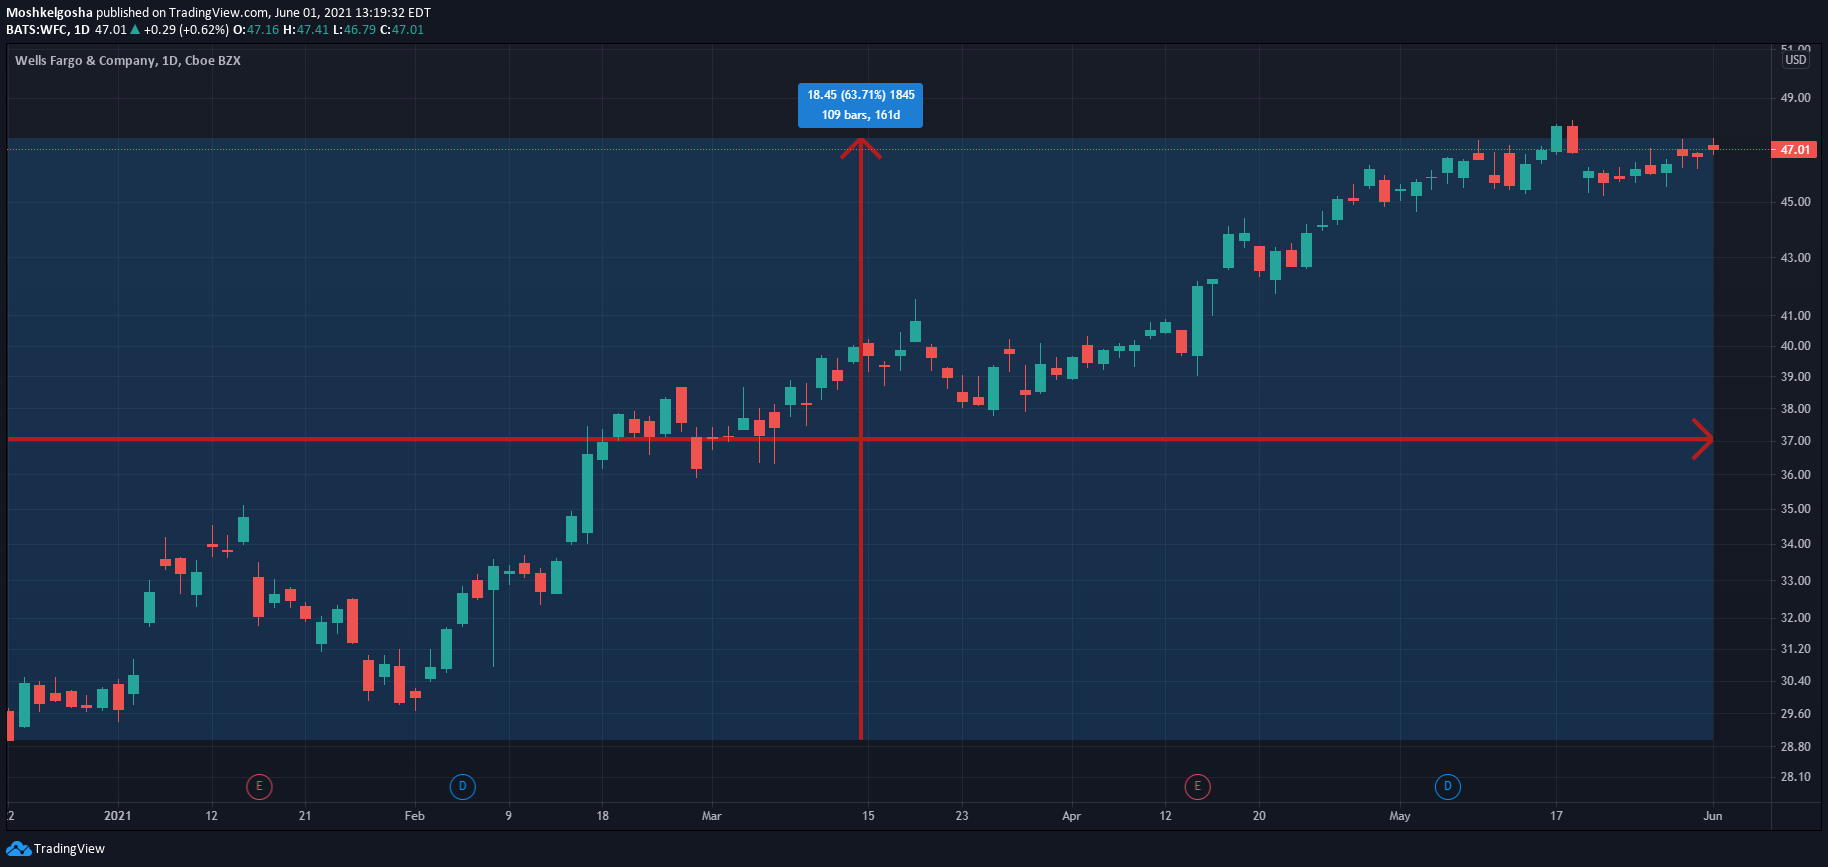The height and width of the screenshot is (867, 1828).
Task: Click the 37.00 price axis label
Action: tap(1795, 441)
